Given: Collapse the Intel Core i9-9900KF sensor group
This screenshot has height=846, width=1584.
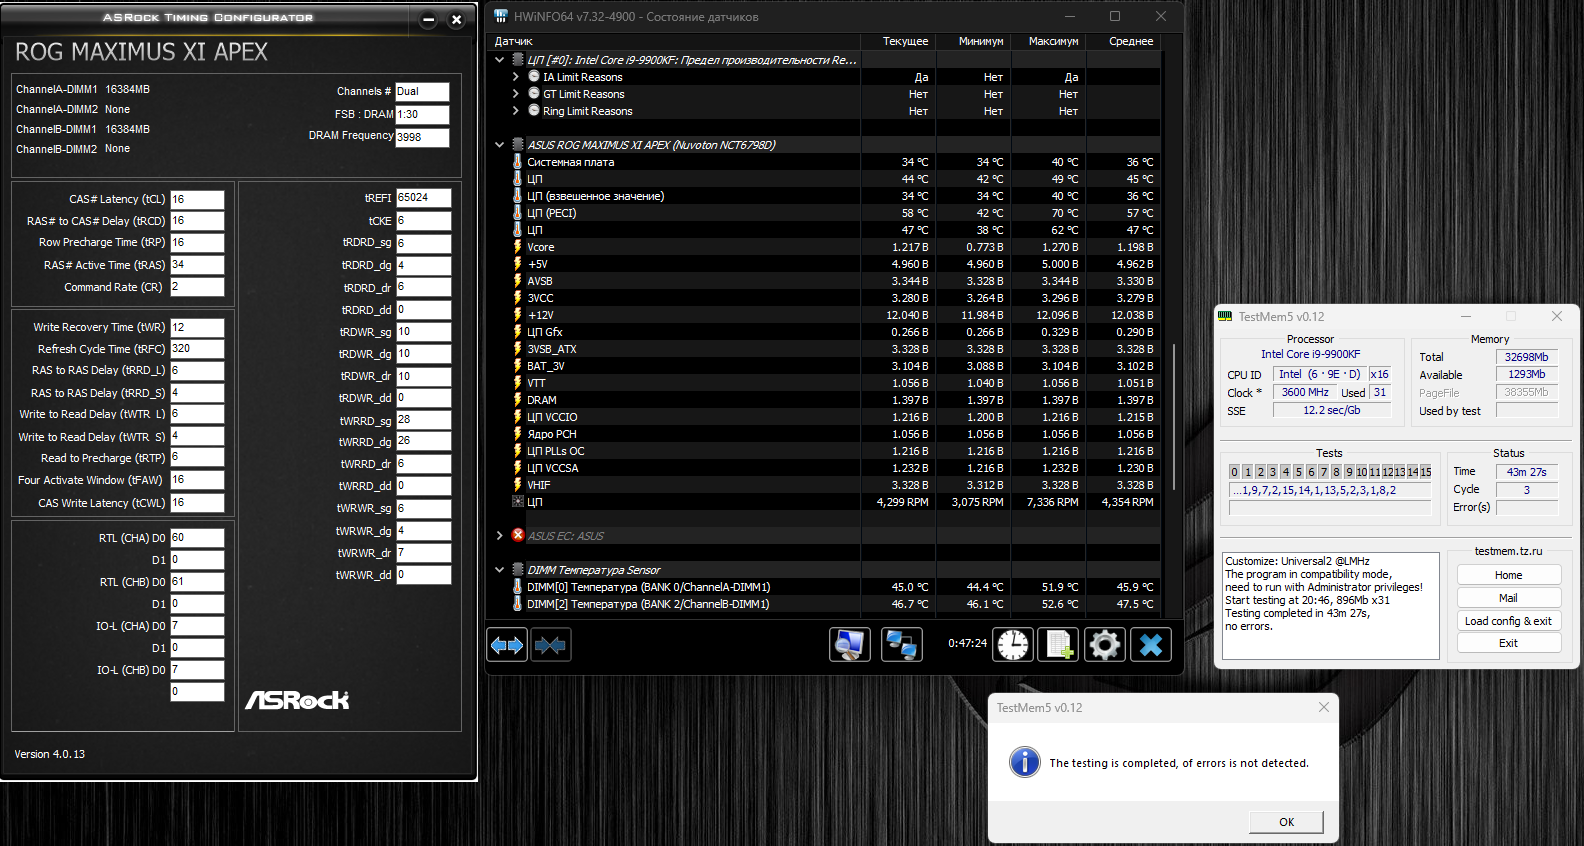Looking at the screenshot, I should [x=500, y=60].
